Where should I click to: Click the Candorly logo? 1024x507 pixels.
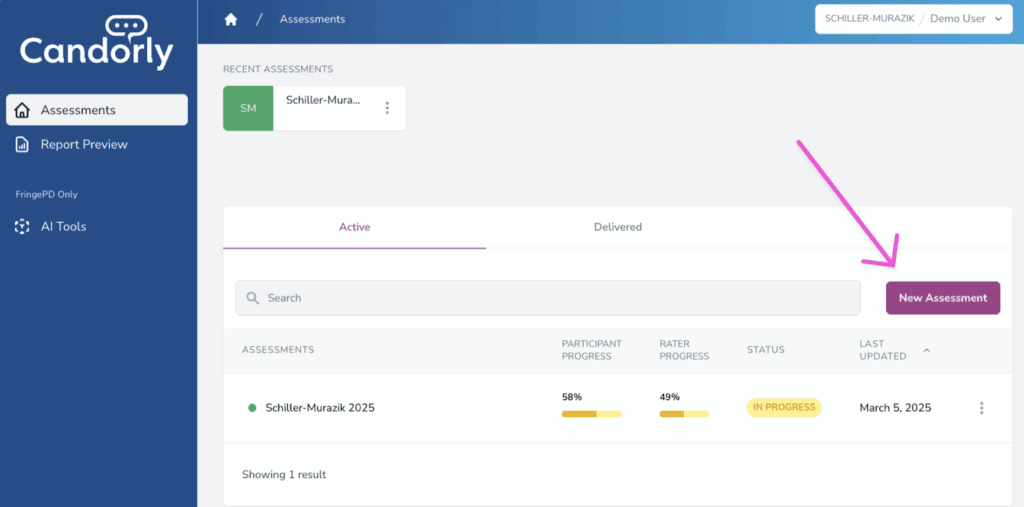[x=97, y=45]
